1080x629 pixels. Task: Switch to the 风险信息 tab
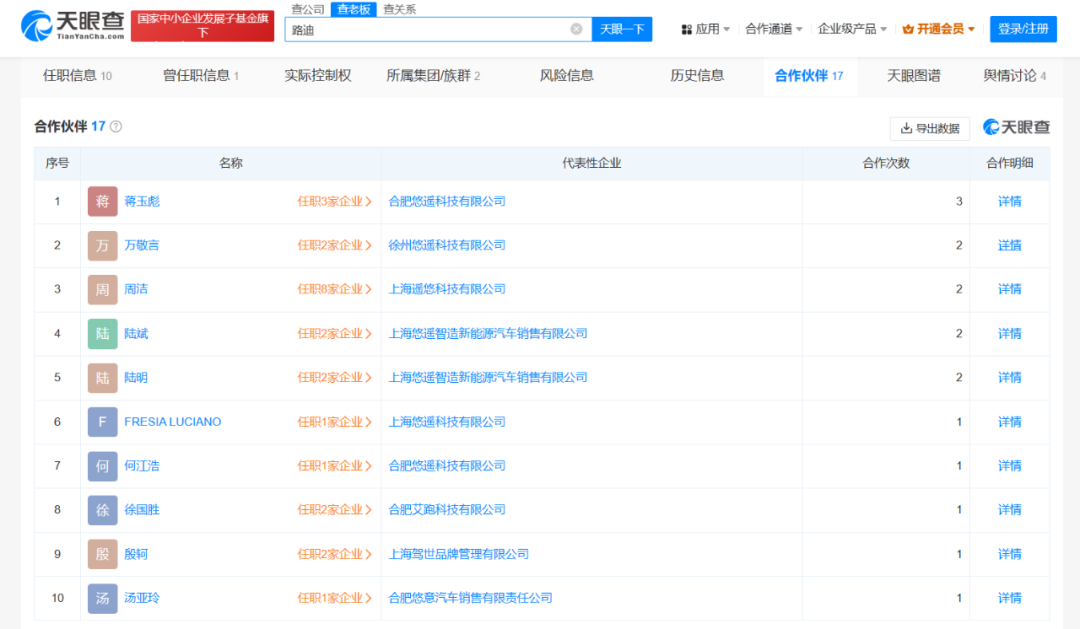pos(566,76)
